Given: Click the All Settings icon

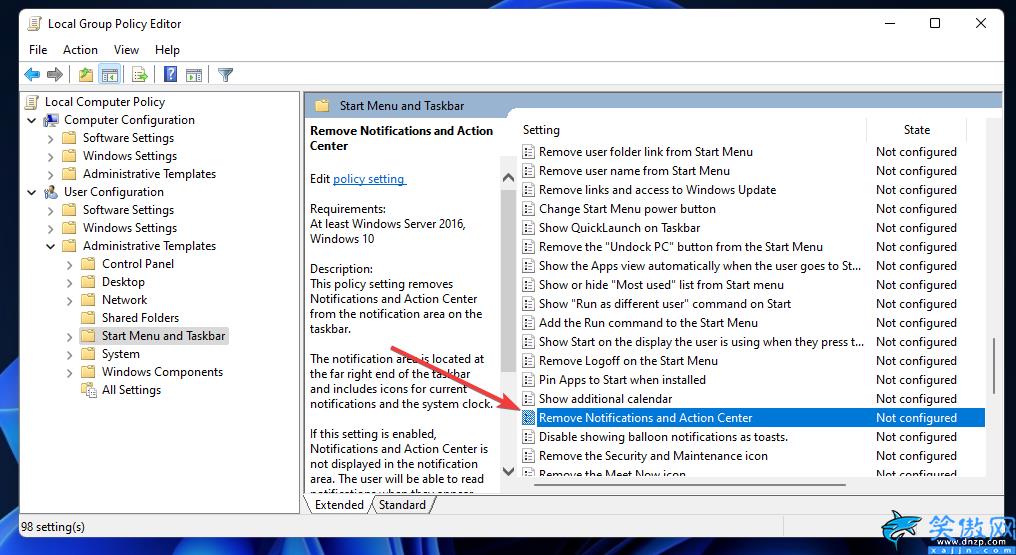Looking at the screenshot, I should pyautogui.click(x=89, y=390).
